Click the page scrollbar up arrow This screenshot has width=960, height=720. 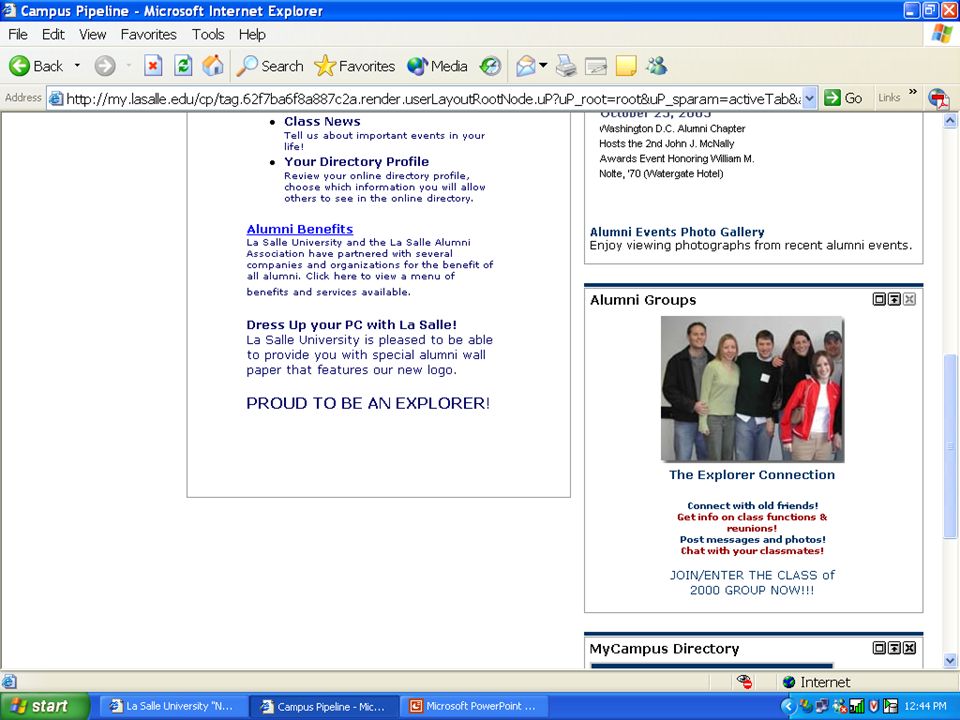(950, 121)
